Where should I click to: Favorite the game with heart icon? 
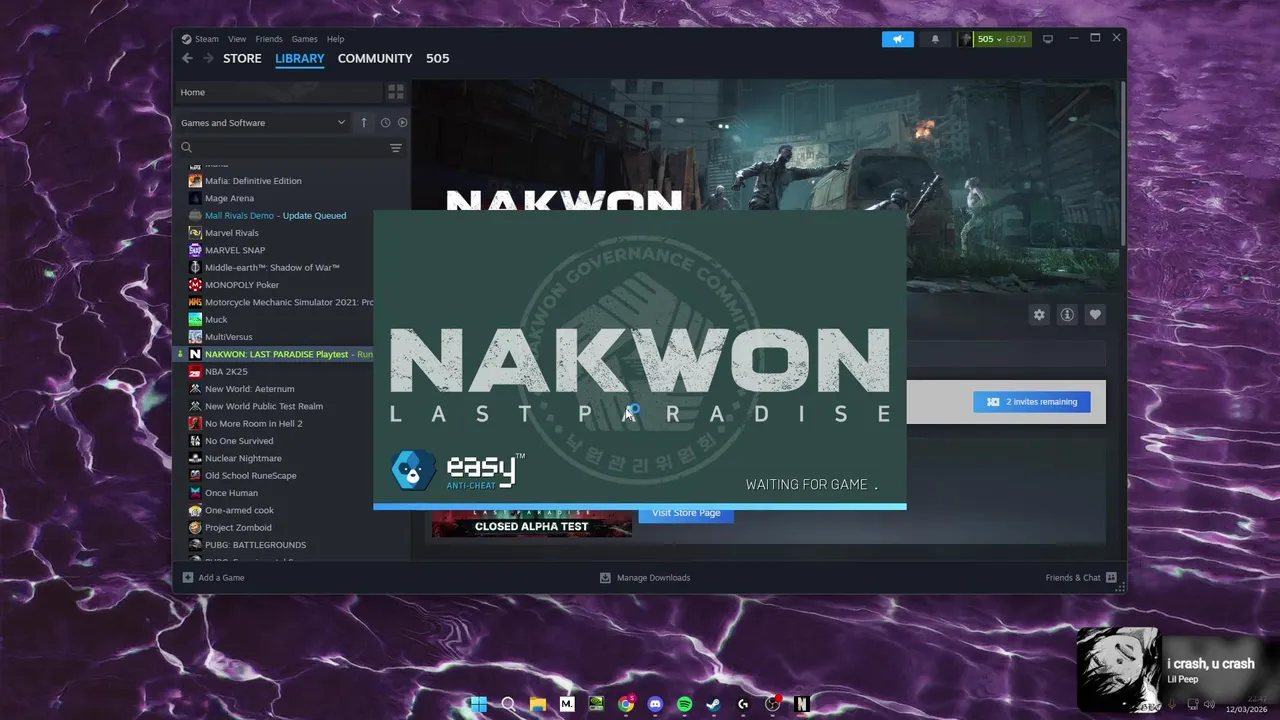pos(1095,314)
